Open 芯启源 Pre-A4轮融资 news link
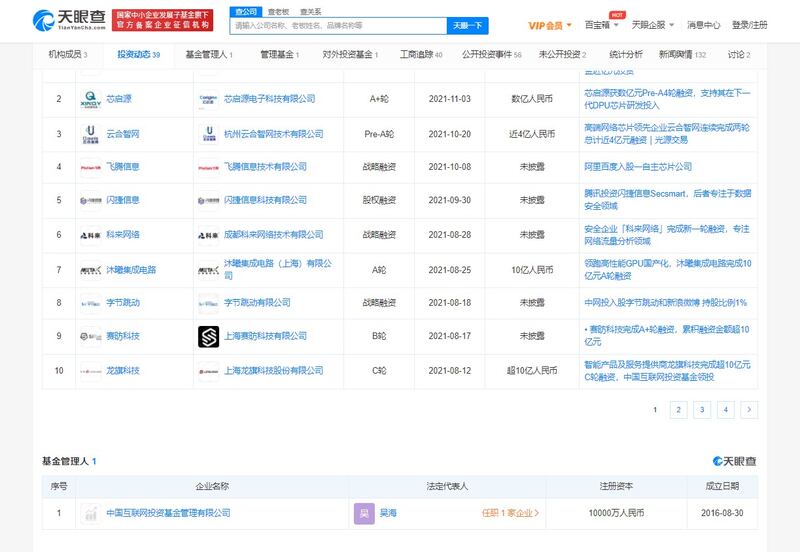 click(667, 99)
